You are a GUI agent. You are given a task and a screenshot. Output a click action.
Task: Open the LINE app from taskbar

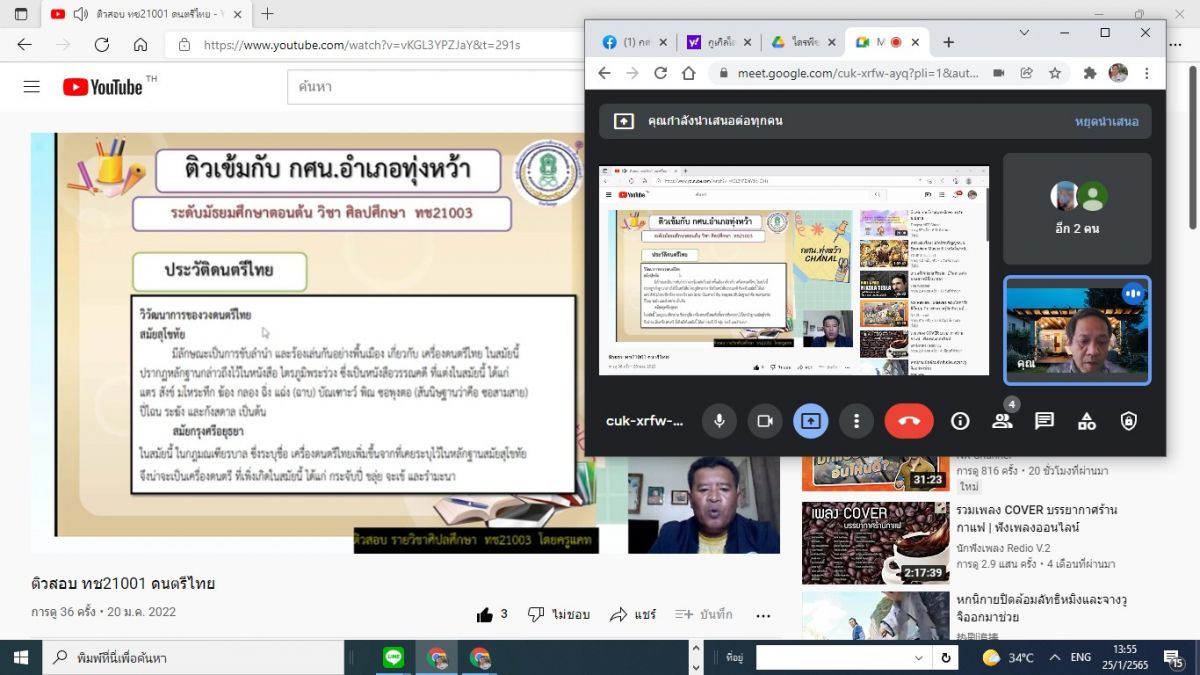tap(394, 657)
